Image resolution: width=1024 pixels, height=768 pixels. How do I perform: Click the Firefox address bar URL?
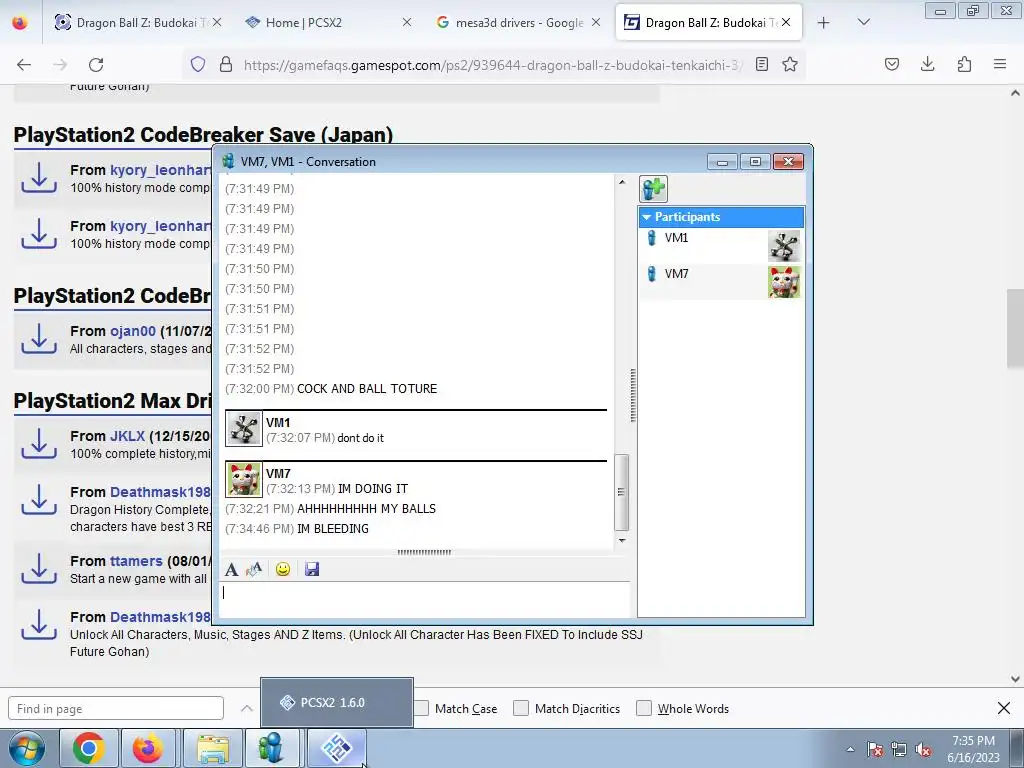[493, 65]
